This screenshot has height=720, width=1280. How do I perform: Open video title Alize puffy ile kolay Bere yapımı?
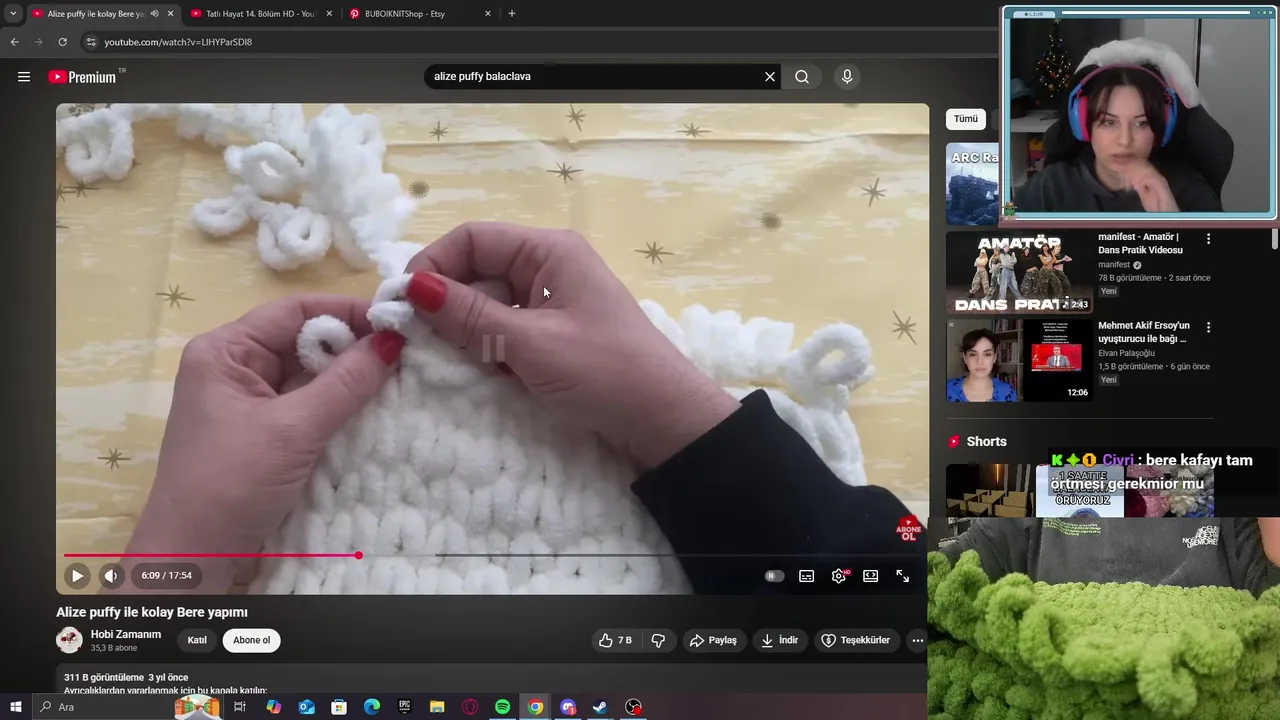152,612
